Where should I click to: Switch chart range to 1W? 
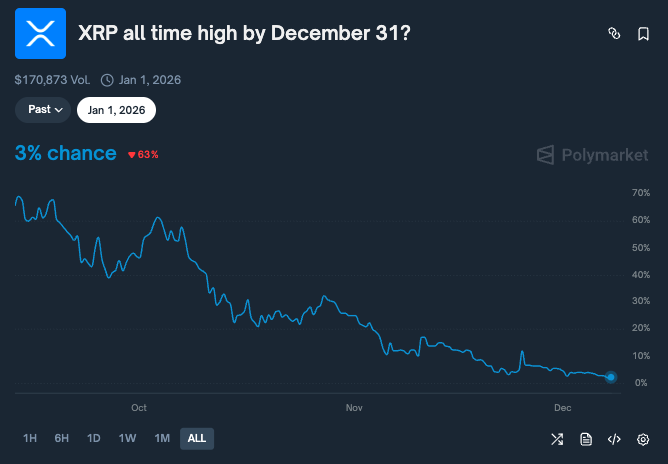[127, 439]
